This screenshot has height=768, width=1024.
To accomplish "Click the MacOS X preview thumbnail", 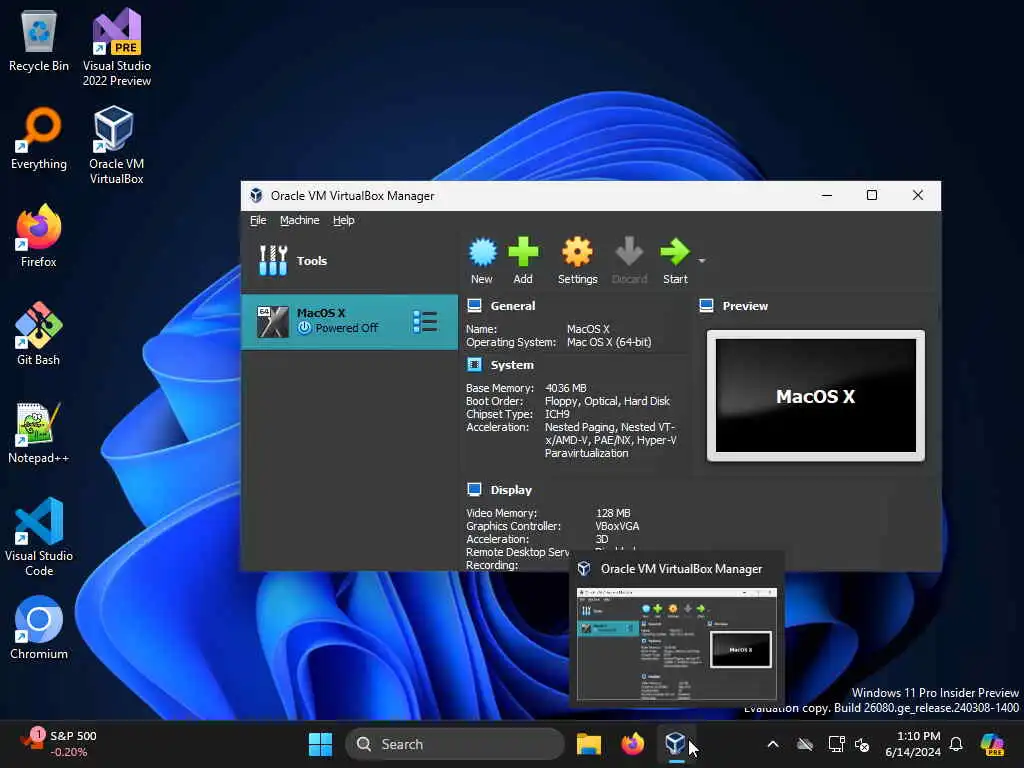I will [816, 396].
